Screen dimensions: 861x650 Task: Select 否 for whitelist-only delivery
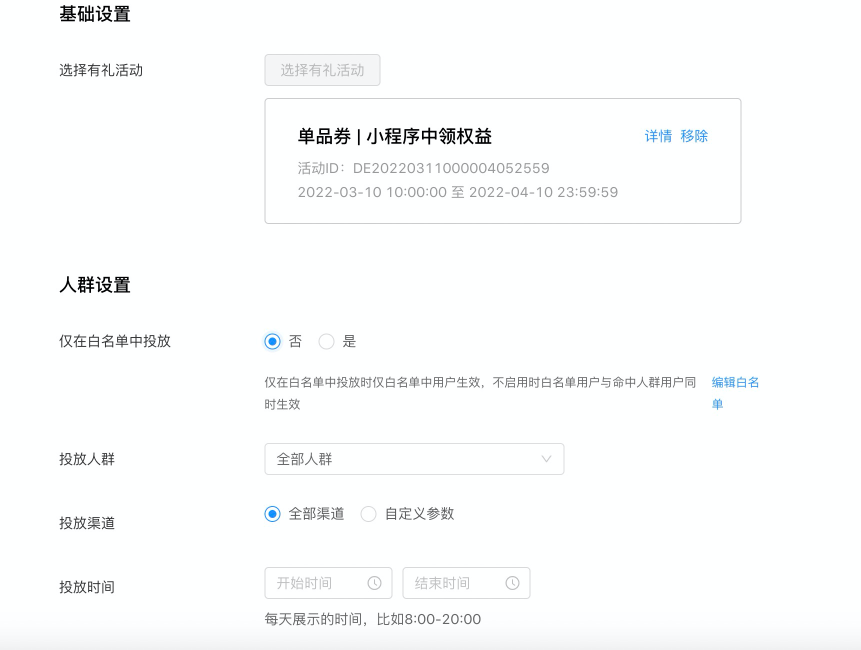272,341
